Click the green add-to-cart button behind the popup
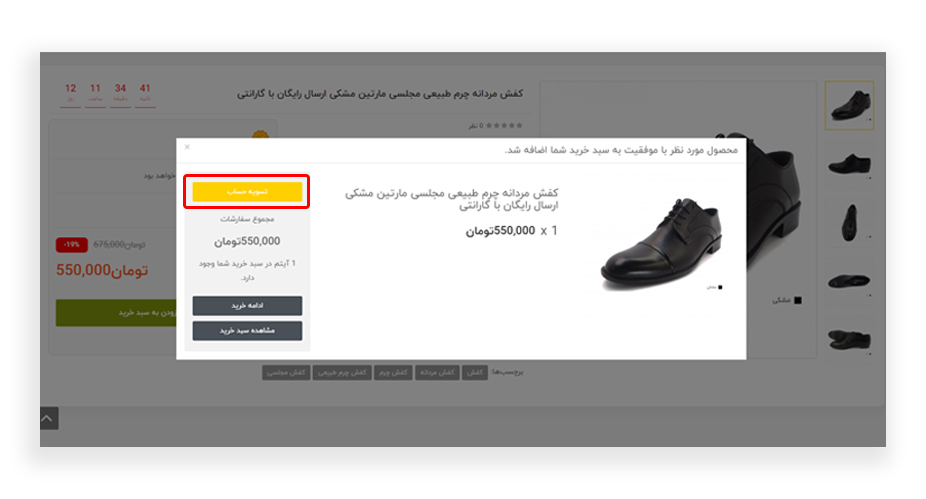This screenshot has height=499, width=926. tap(116, 312)
